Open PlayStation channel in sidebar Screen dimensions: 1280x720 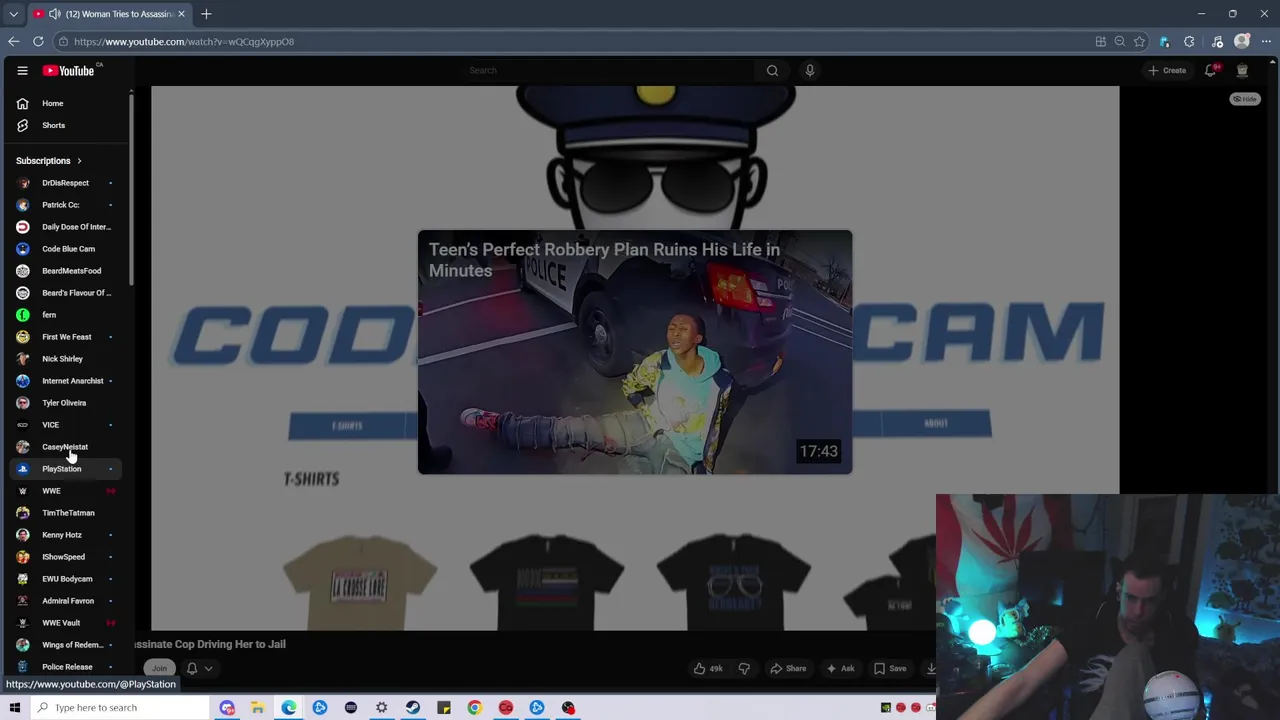tap(66, 469)
